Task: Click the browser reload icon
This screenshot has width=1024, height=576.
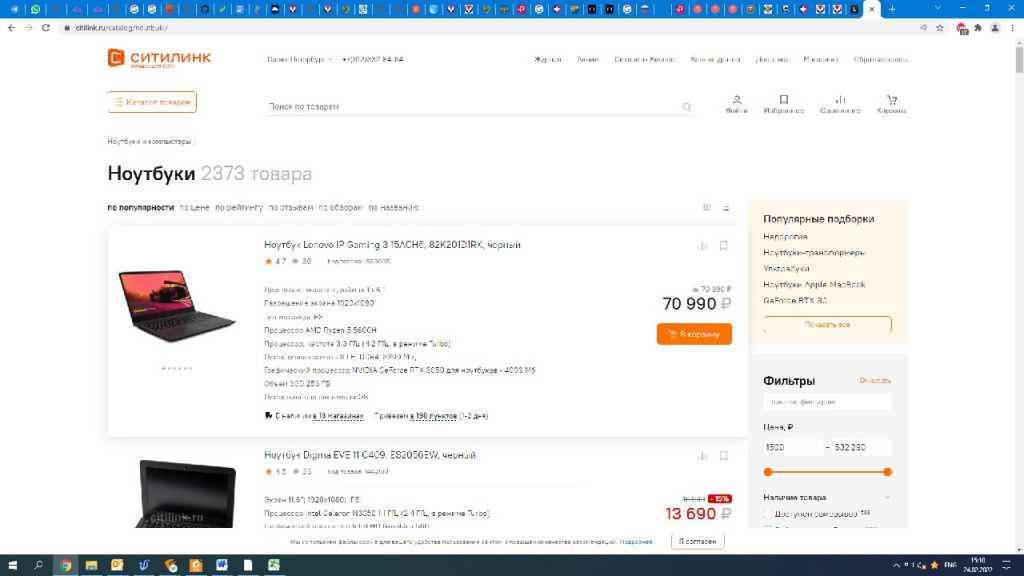Action: click(x=46, y=28)
